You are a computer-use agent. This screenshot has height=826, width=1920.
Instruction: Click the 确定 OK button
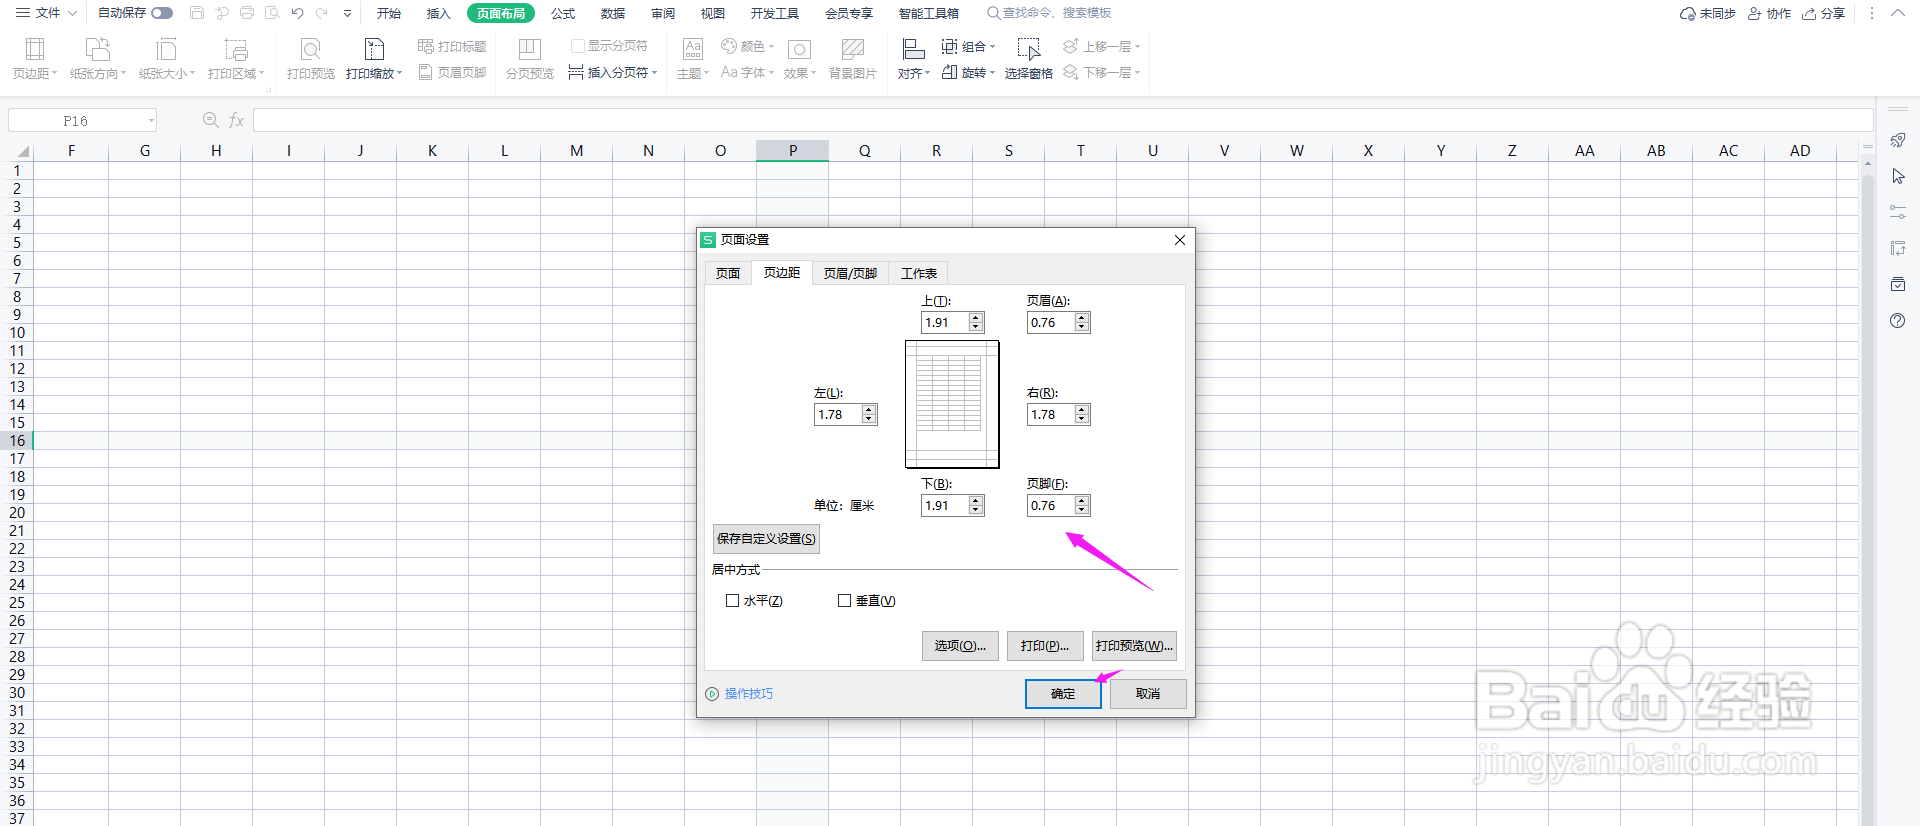pos(1063,693)
